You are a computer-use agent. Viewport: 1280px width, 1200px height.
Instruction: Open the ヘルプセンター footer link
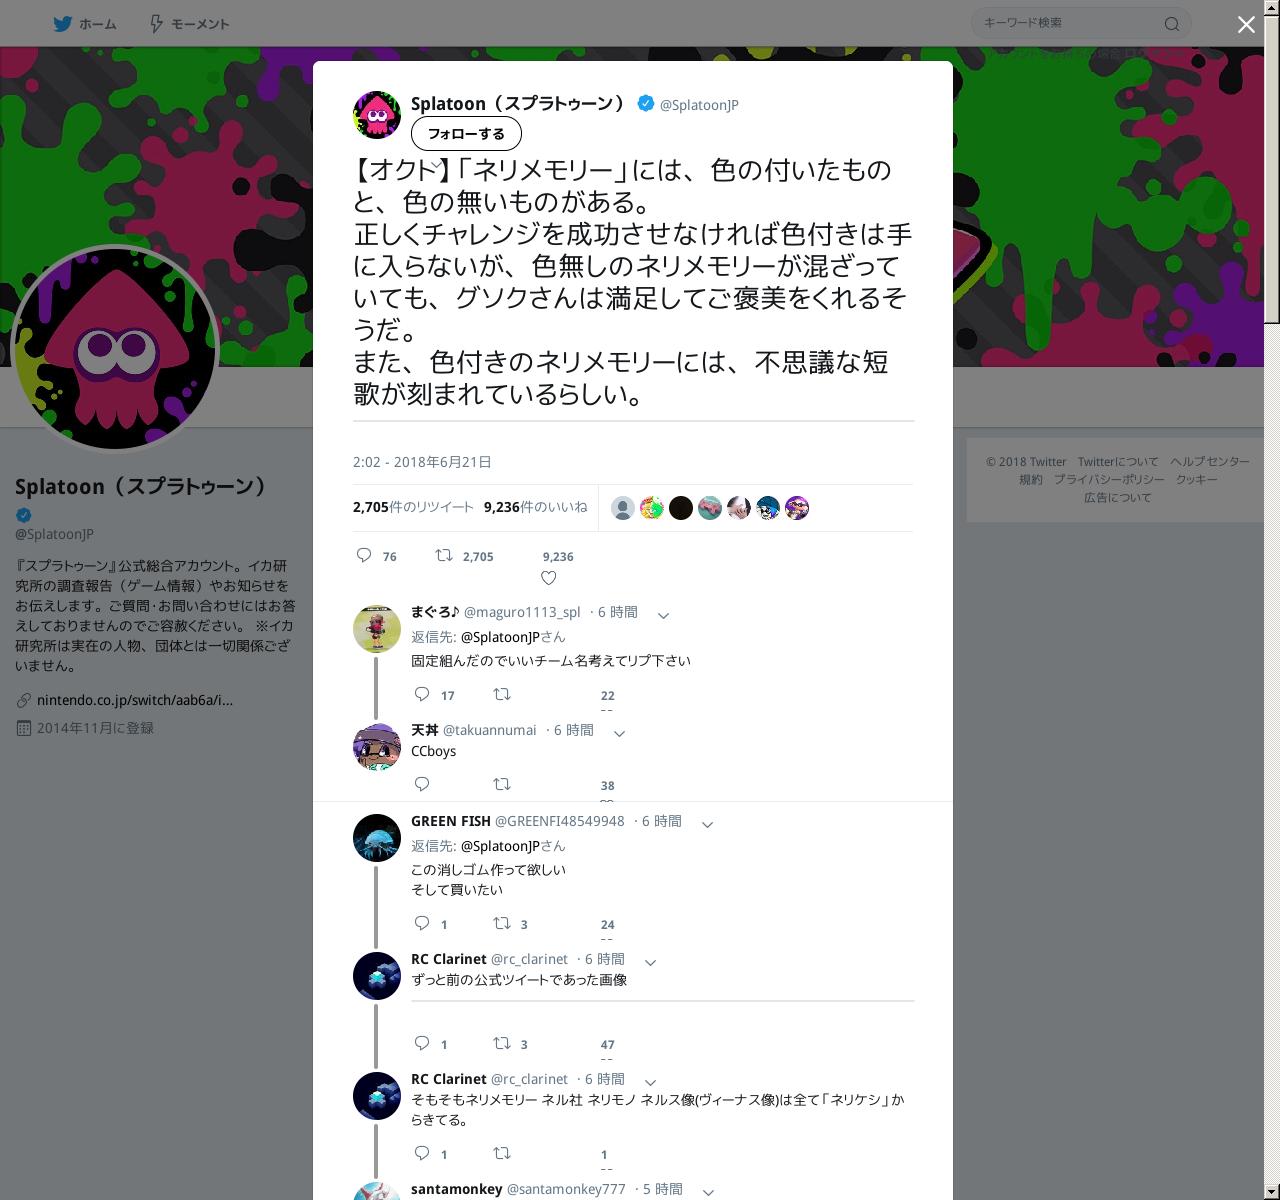[x=1210, y=461]
